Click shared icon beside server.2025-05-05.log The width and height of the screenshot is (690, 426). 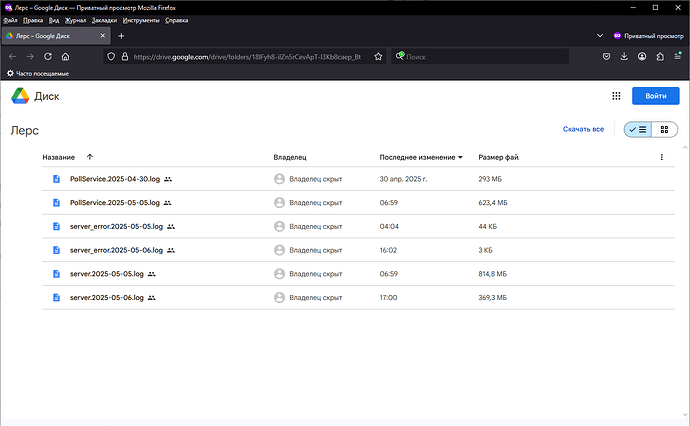tap(151, 274)
